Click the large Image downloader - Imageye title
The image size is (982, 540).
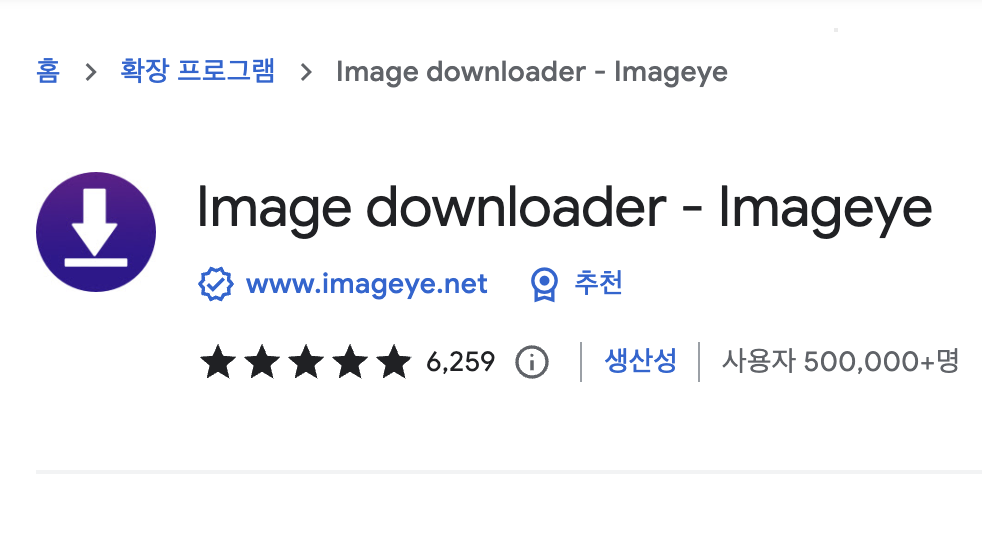[564, 210]
